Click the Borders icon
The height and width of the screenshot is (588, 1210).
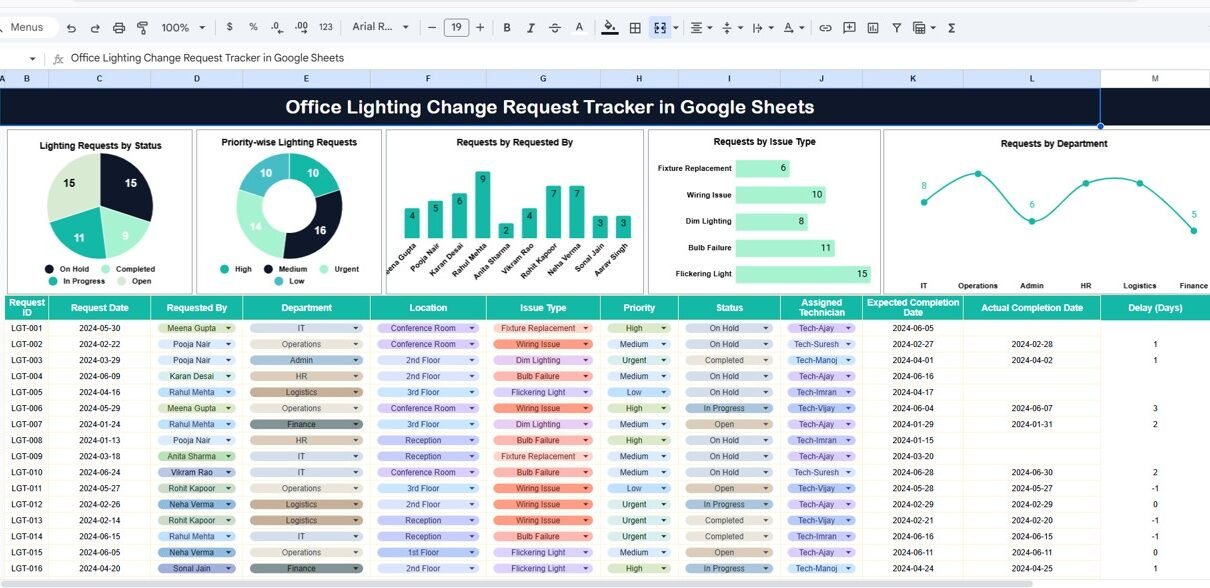634,28
